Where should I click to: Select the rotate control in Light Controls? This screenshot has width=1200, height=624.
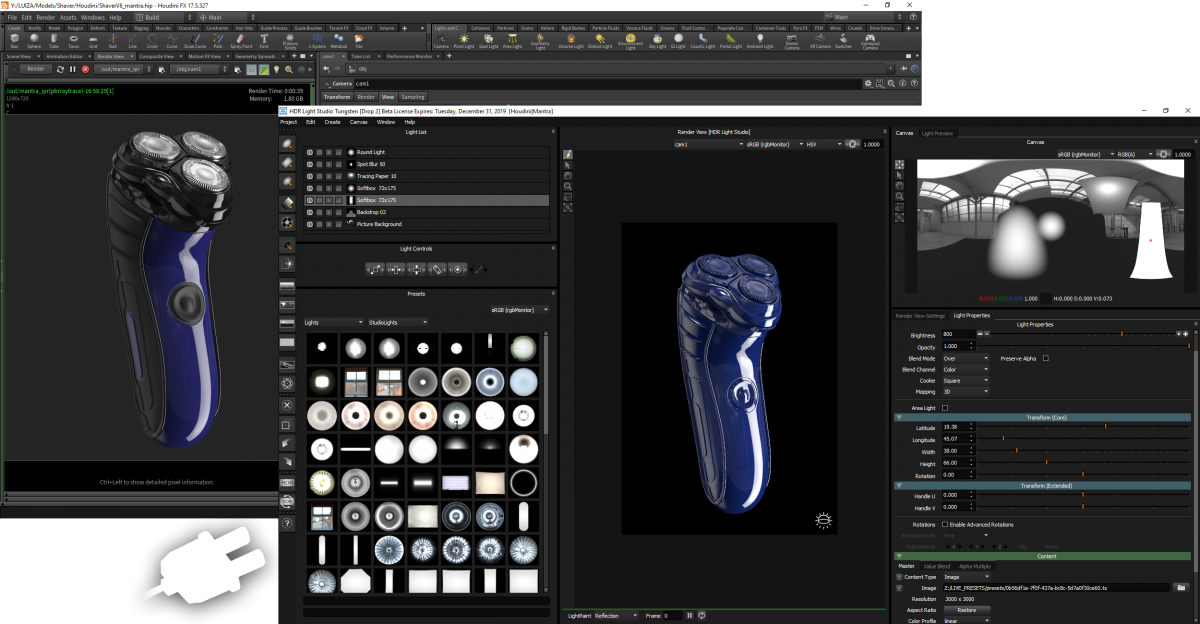tap(438, 269)
